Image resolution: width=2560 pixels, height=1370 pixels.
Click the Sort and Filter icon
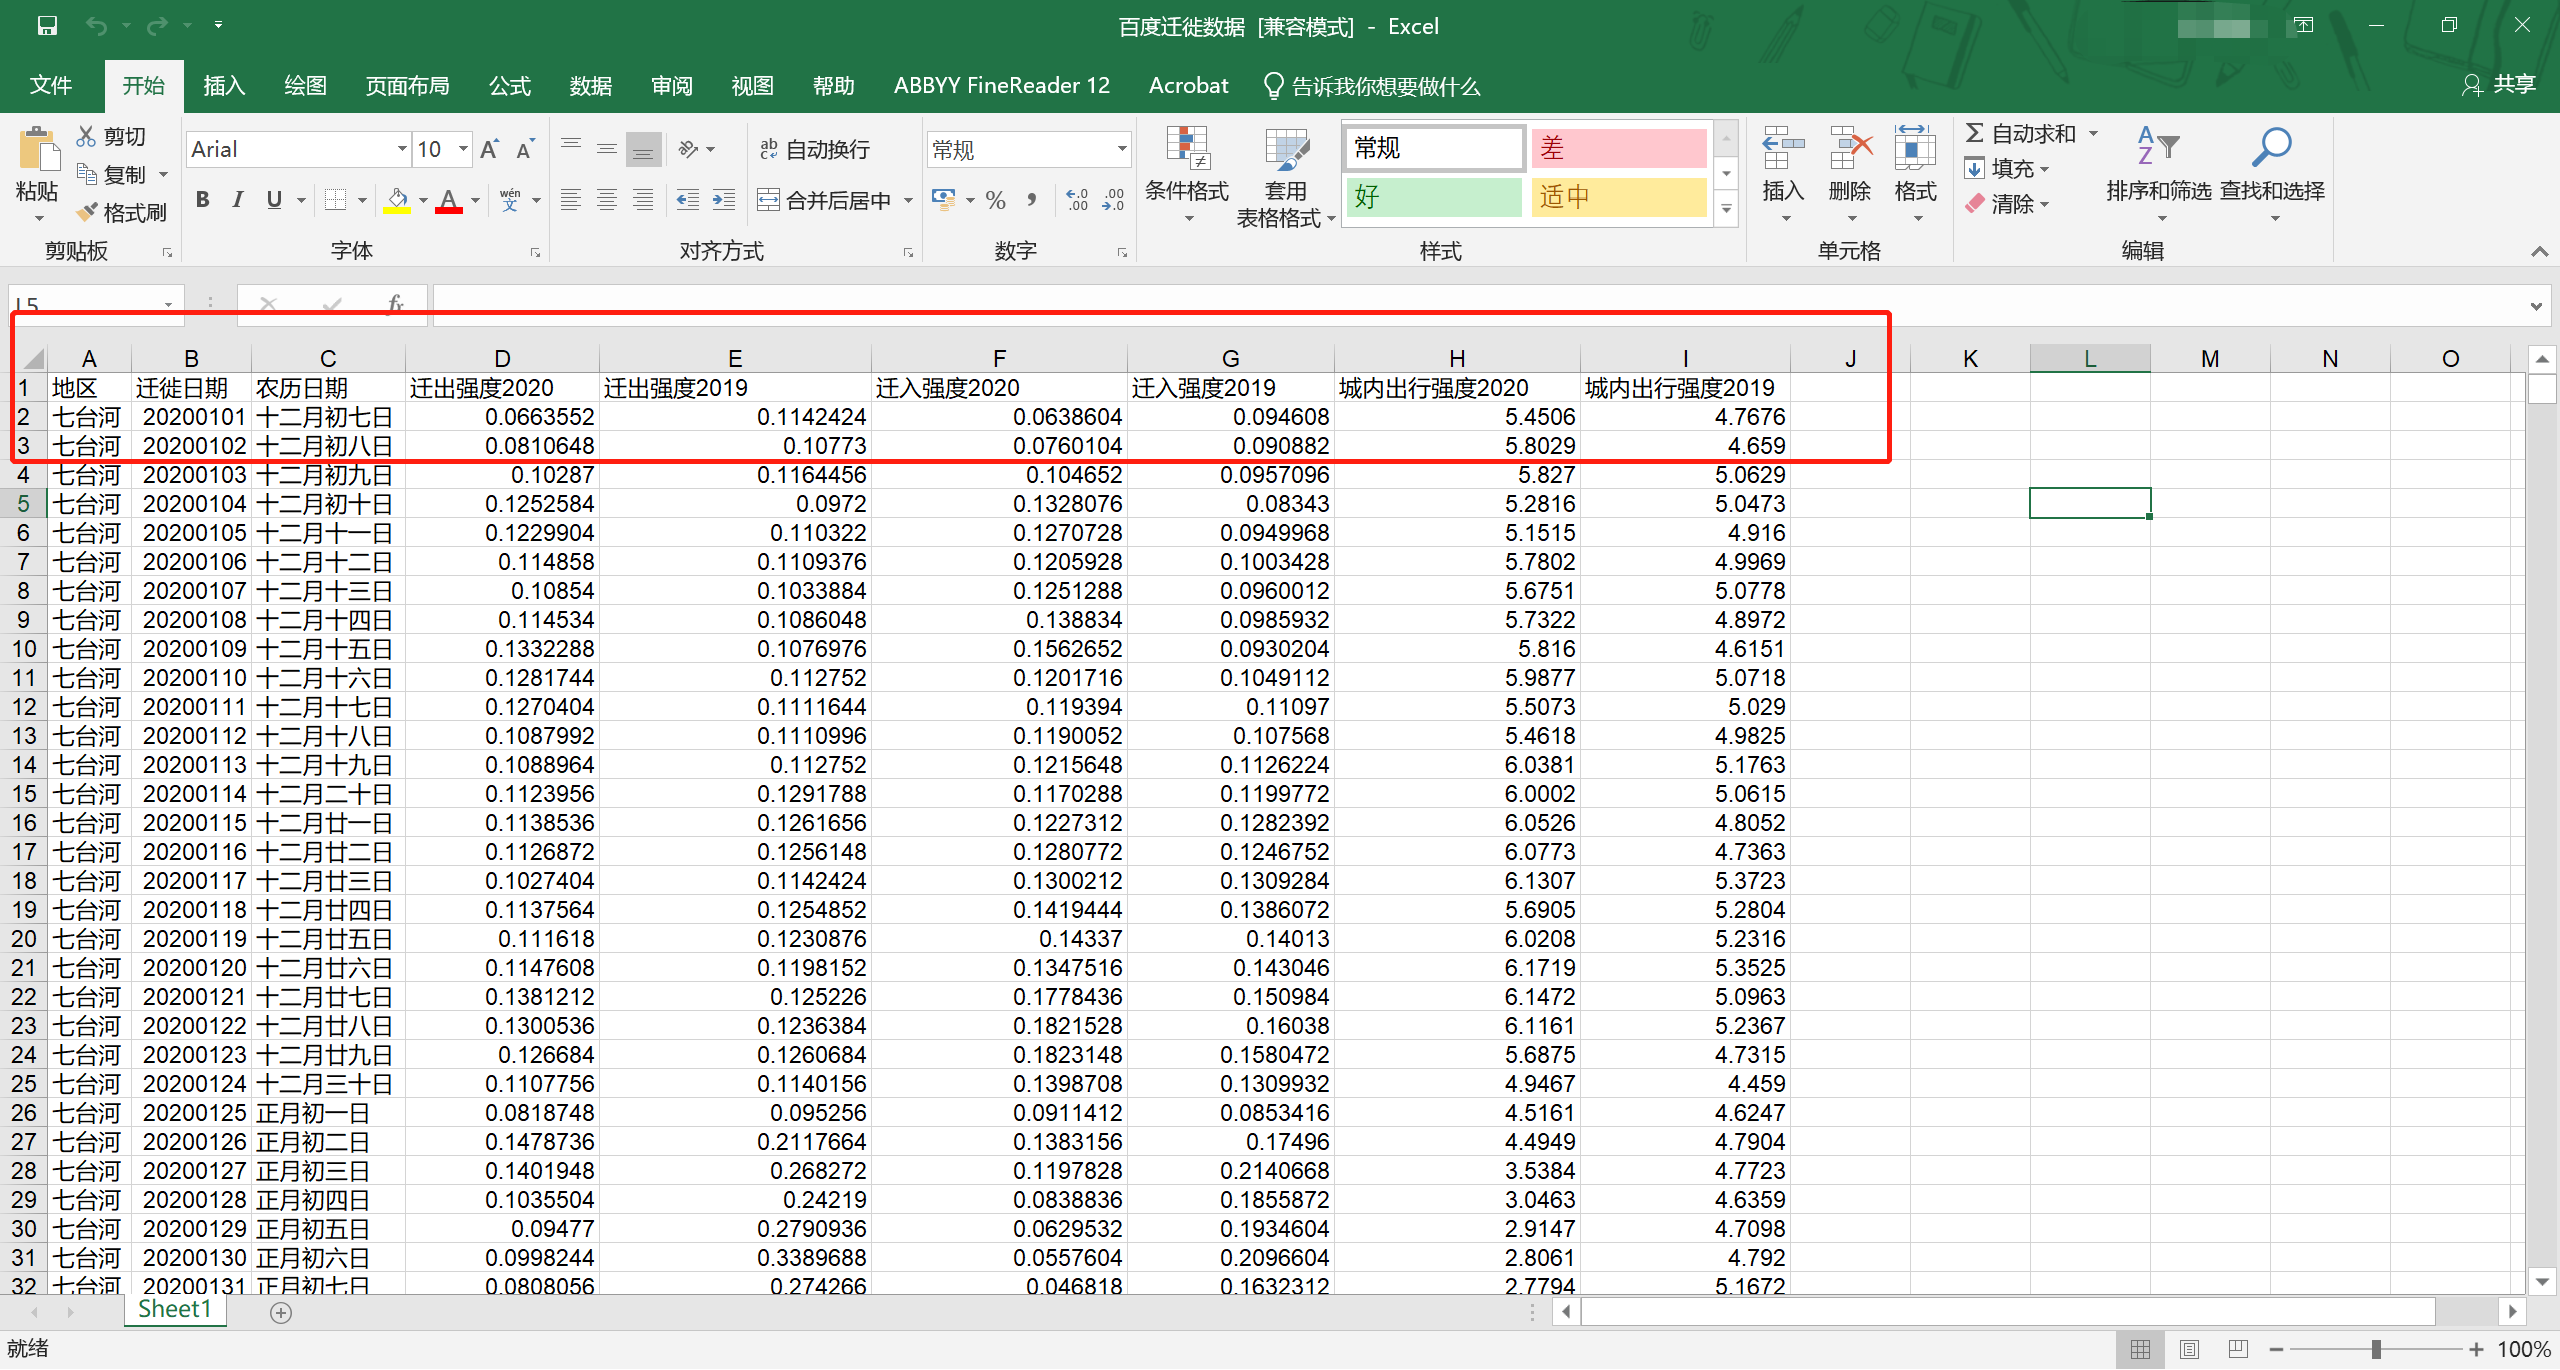point(2157,148)
